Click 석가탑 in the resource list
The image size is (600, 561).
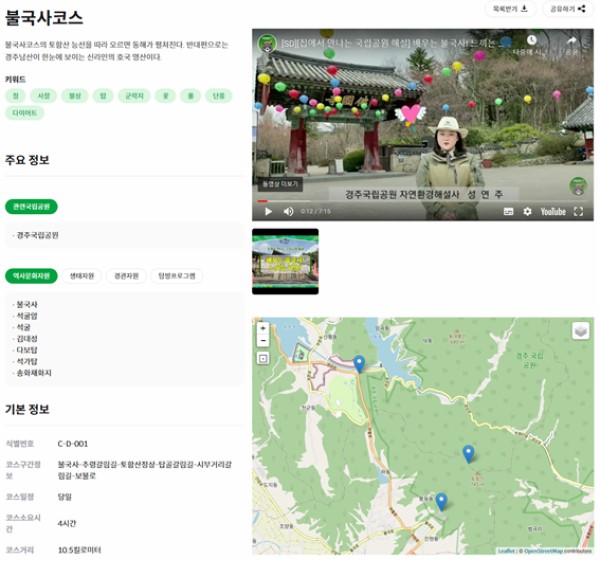(27, 362)
